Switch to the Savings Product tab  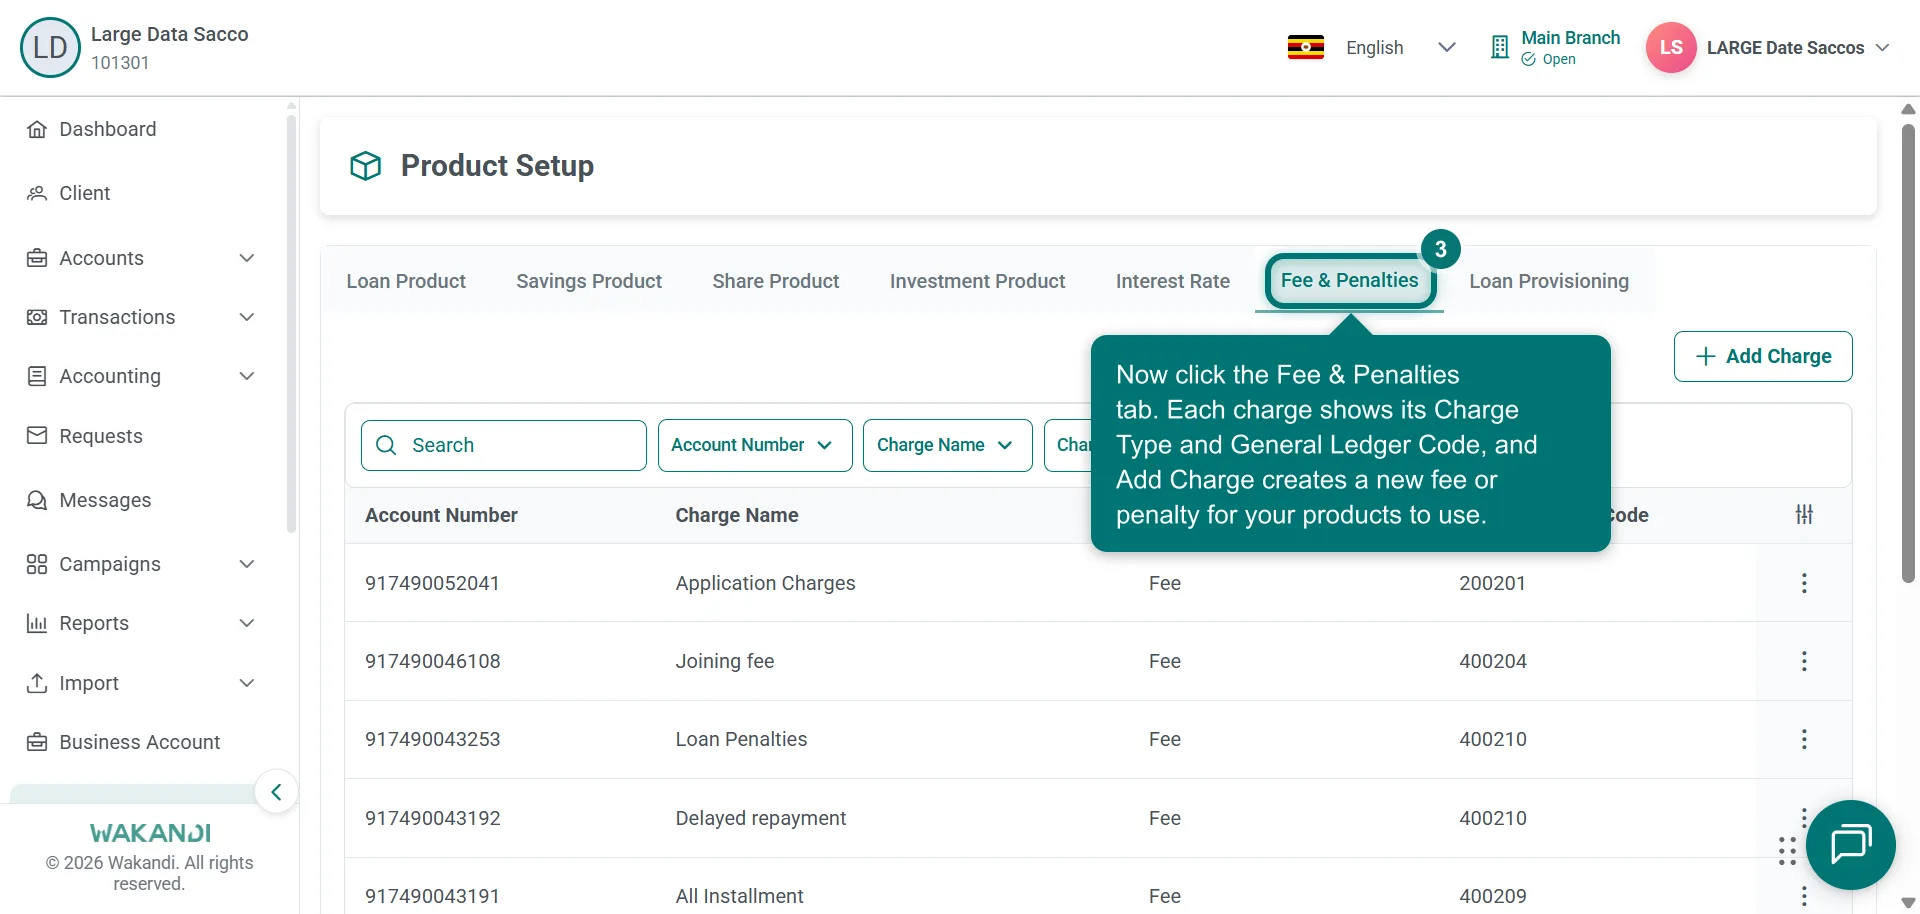(x=589, y=281)
